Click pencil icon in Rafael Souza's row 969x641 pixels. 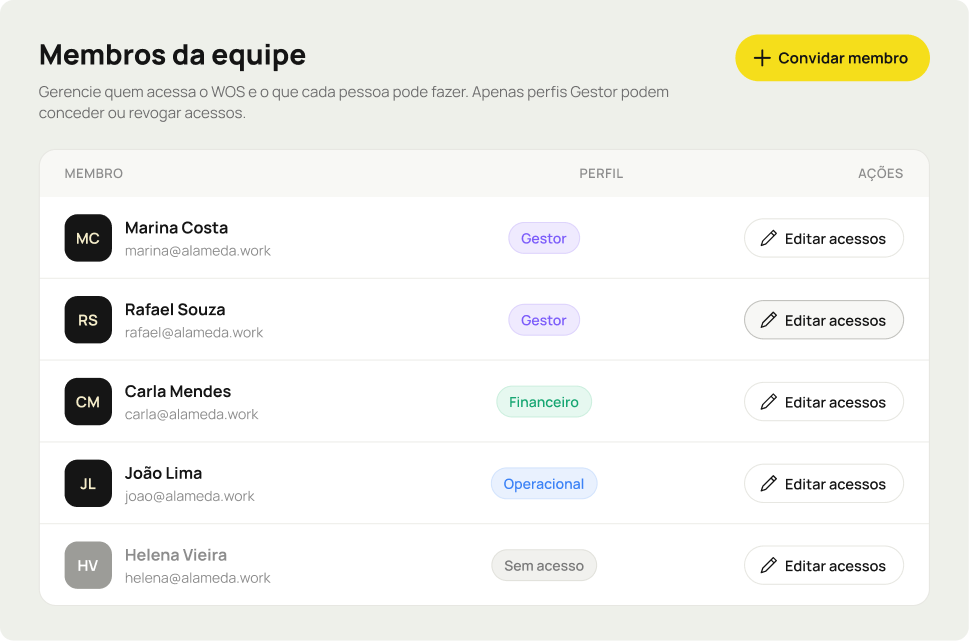click(x=768, y=320)
